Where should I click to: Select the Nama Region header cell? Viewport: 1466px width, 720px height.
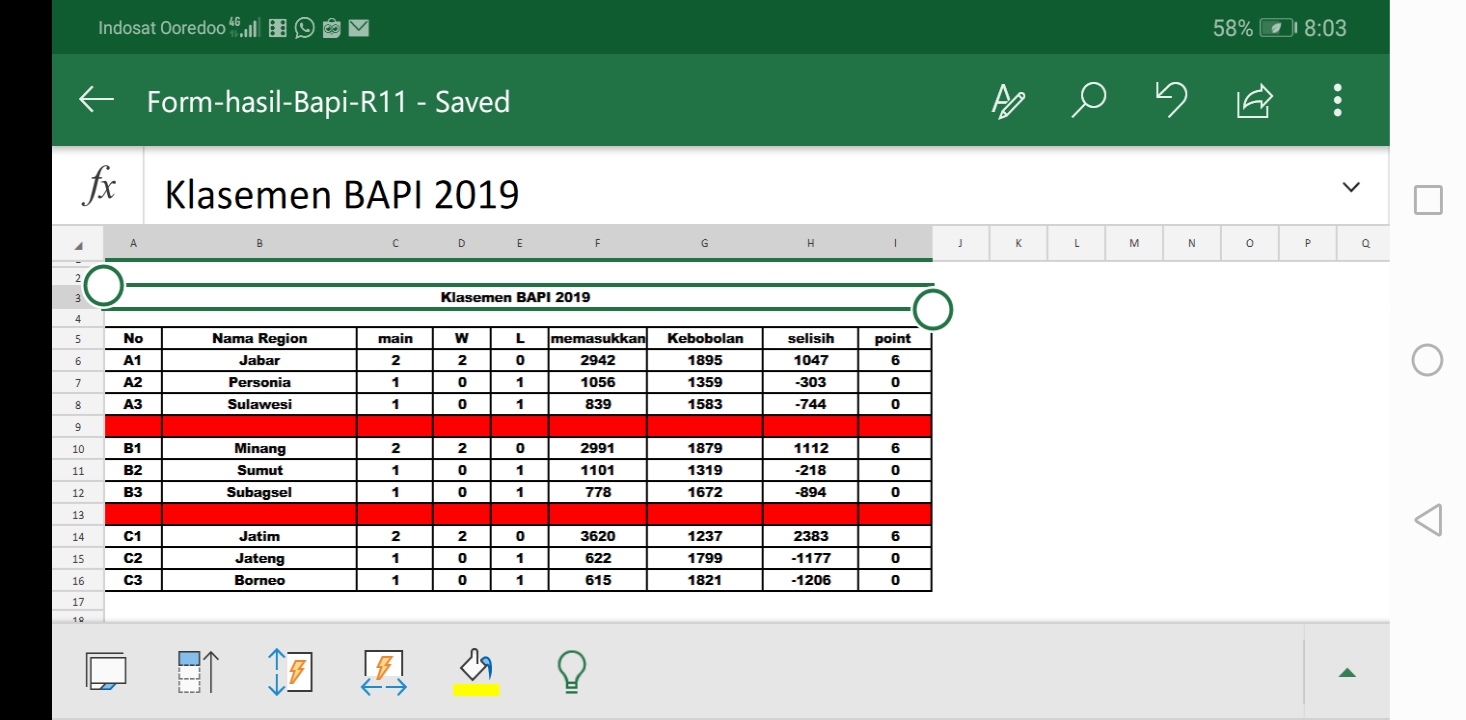[x=259, y=338]
